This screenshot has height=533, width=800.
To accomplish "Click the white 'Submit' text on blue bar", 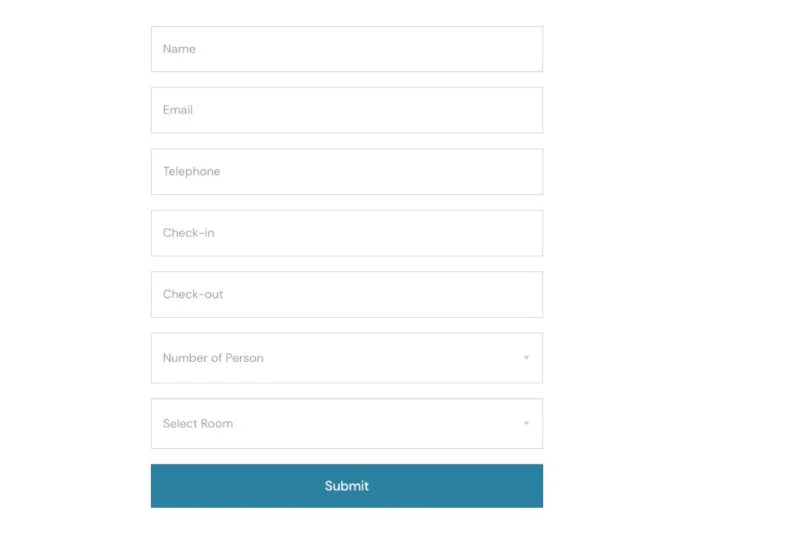I will pos(346,486).
